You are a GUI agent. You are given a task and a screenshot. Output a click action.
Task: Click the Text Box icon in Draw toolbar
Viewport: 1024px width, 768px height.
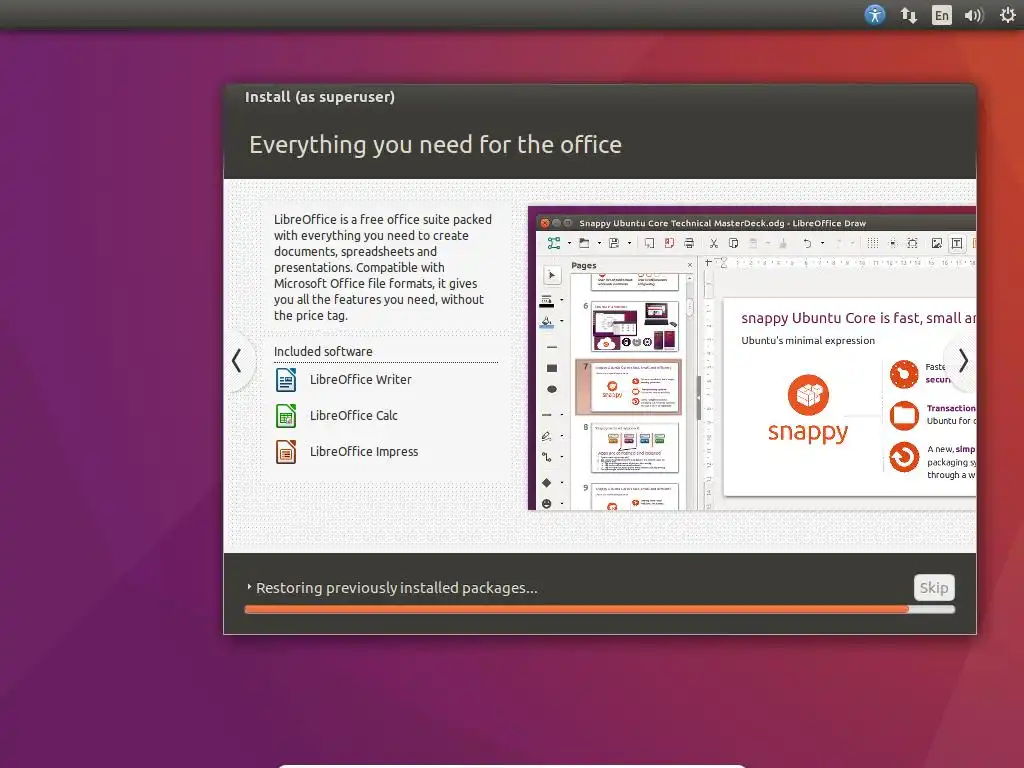point(957,244)
